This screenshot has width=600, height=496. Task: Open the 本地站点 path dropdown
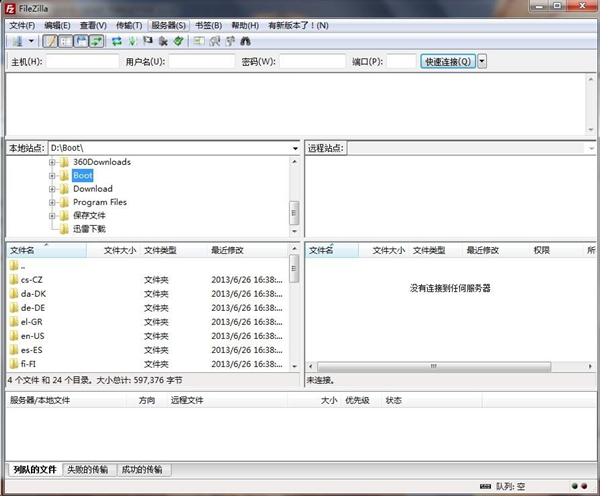[x=295, y=148]
